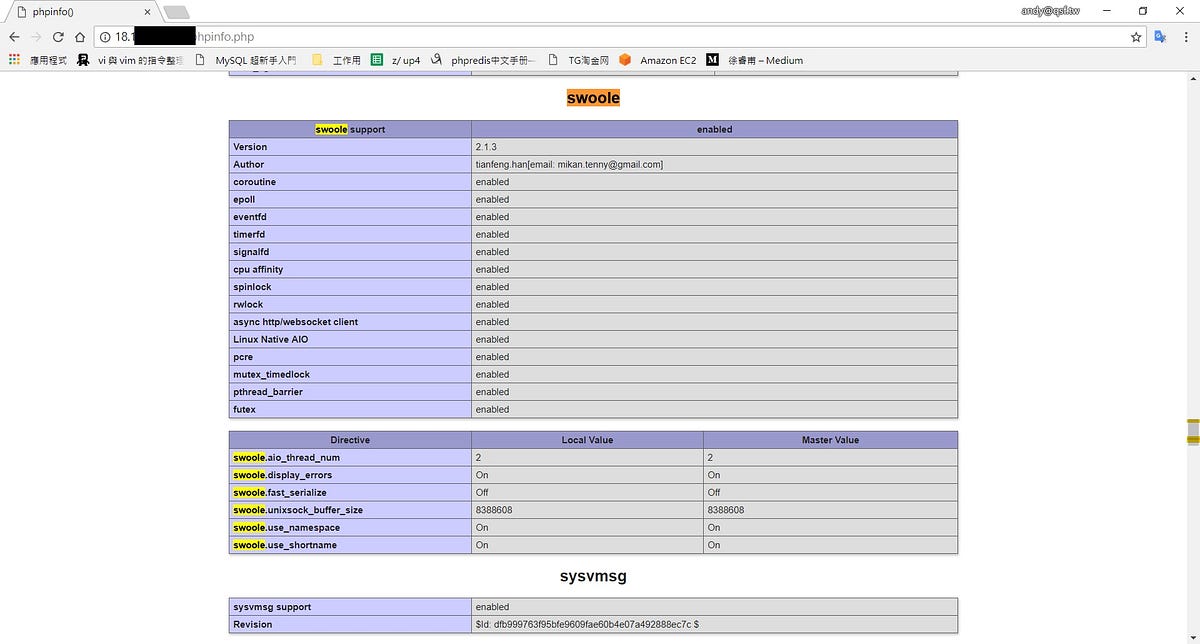Screen dimensions: 1200x644
Task: Click the forward navigation arrow
Action: [36, 35]
